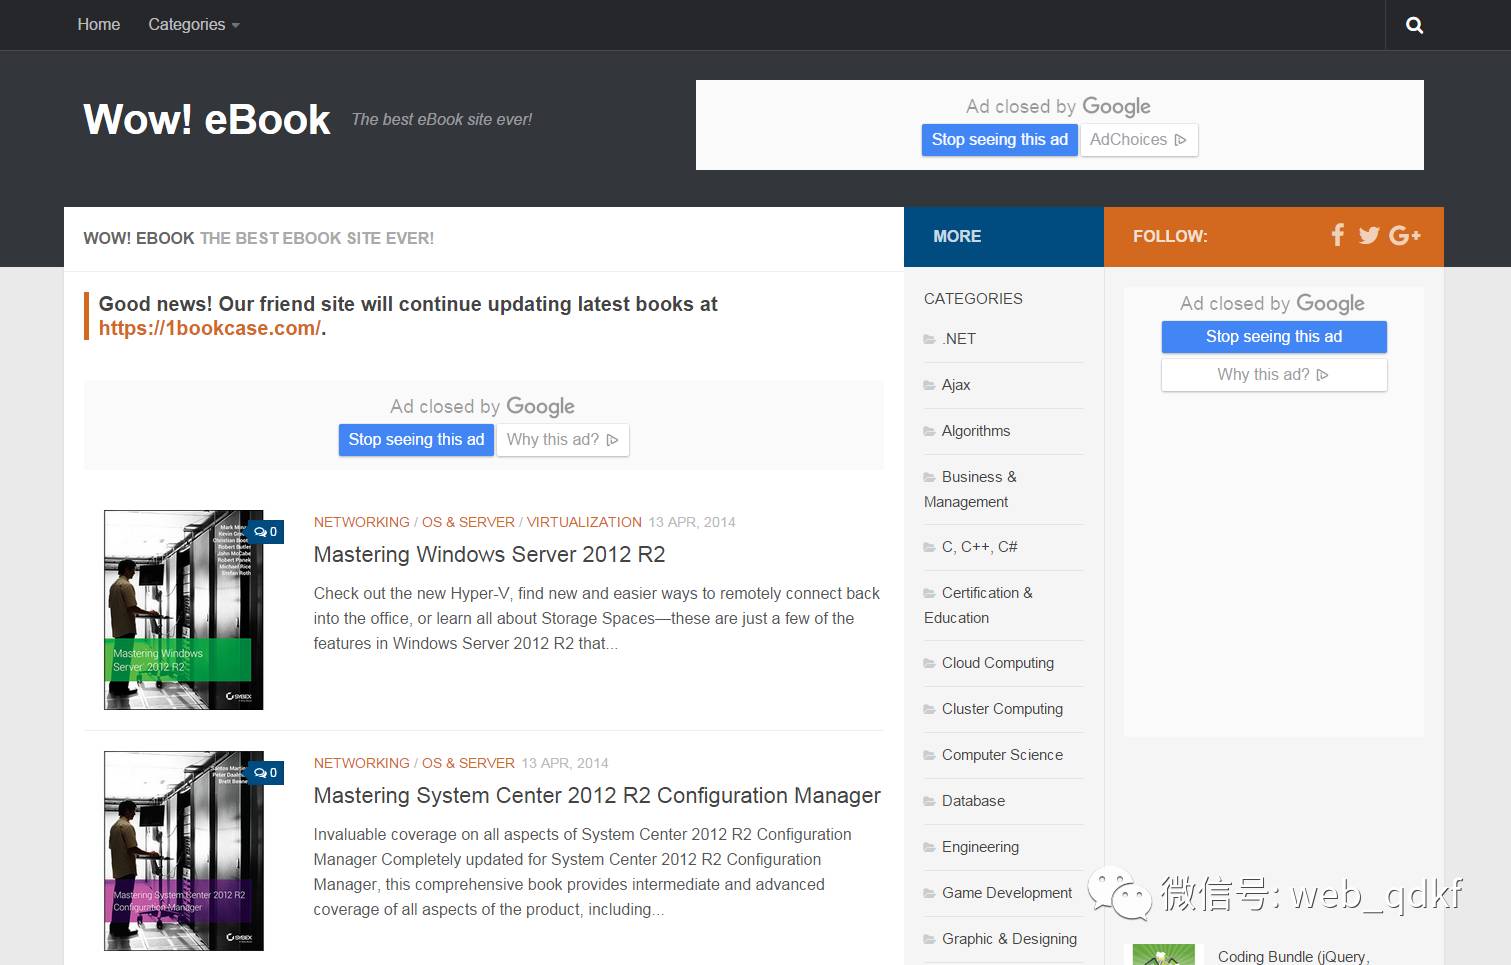Click the WOW! EBOOK heading text
This screenshot has height=965, width=1511.
pos(139,238)
